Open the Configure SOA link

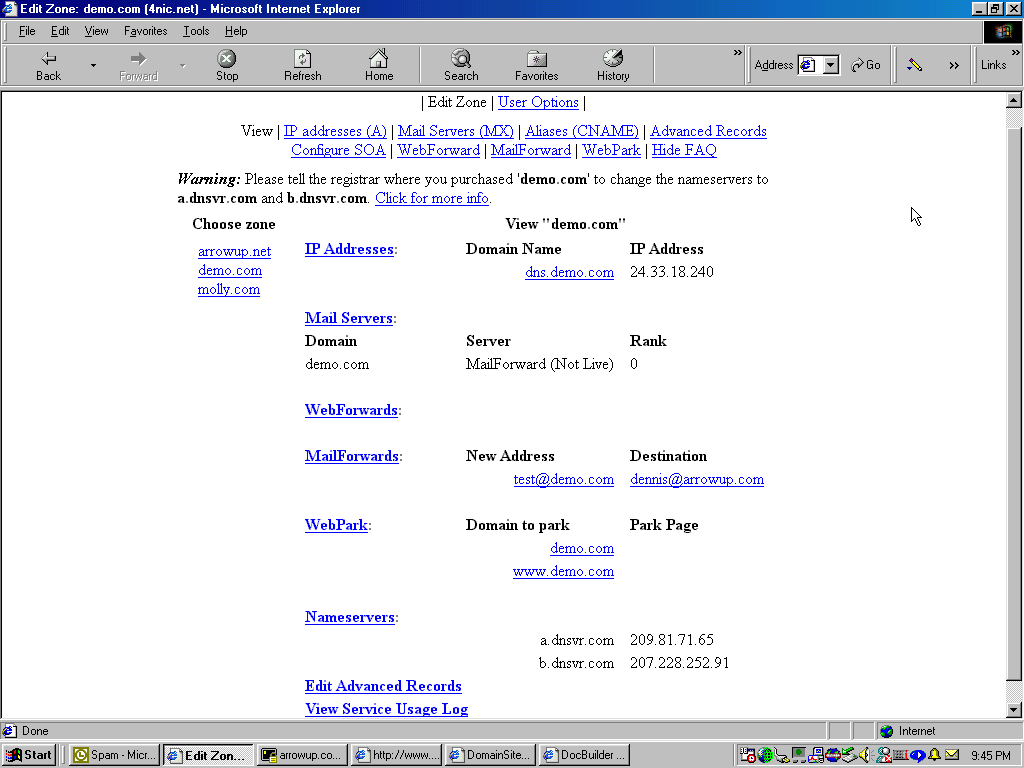(x=338, y=150)
